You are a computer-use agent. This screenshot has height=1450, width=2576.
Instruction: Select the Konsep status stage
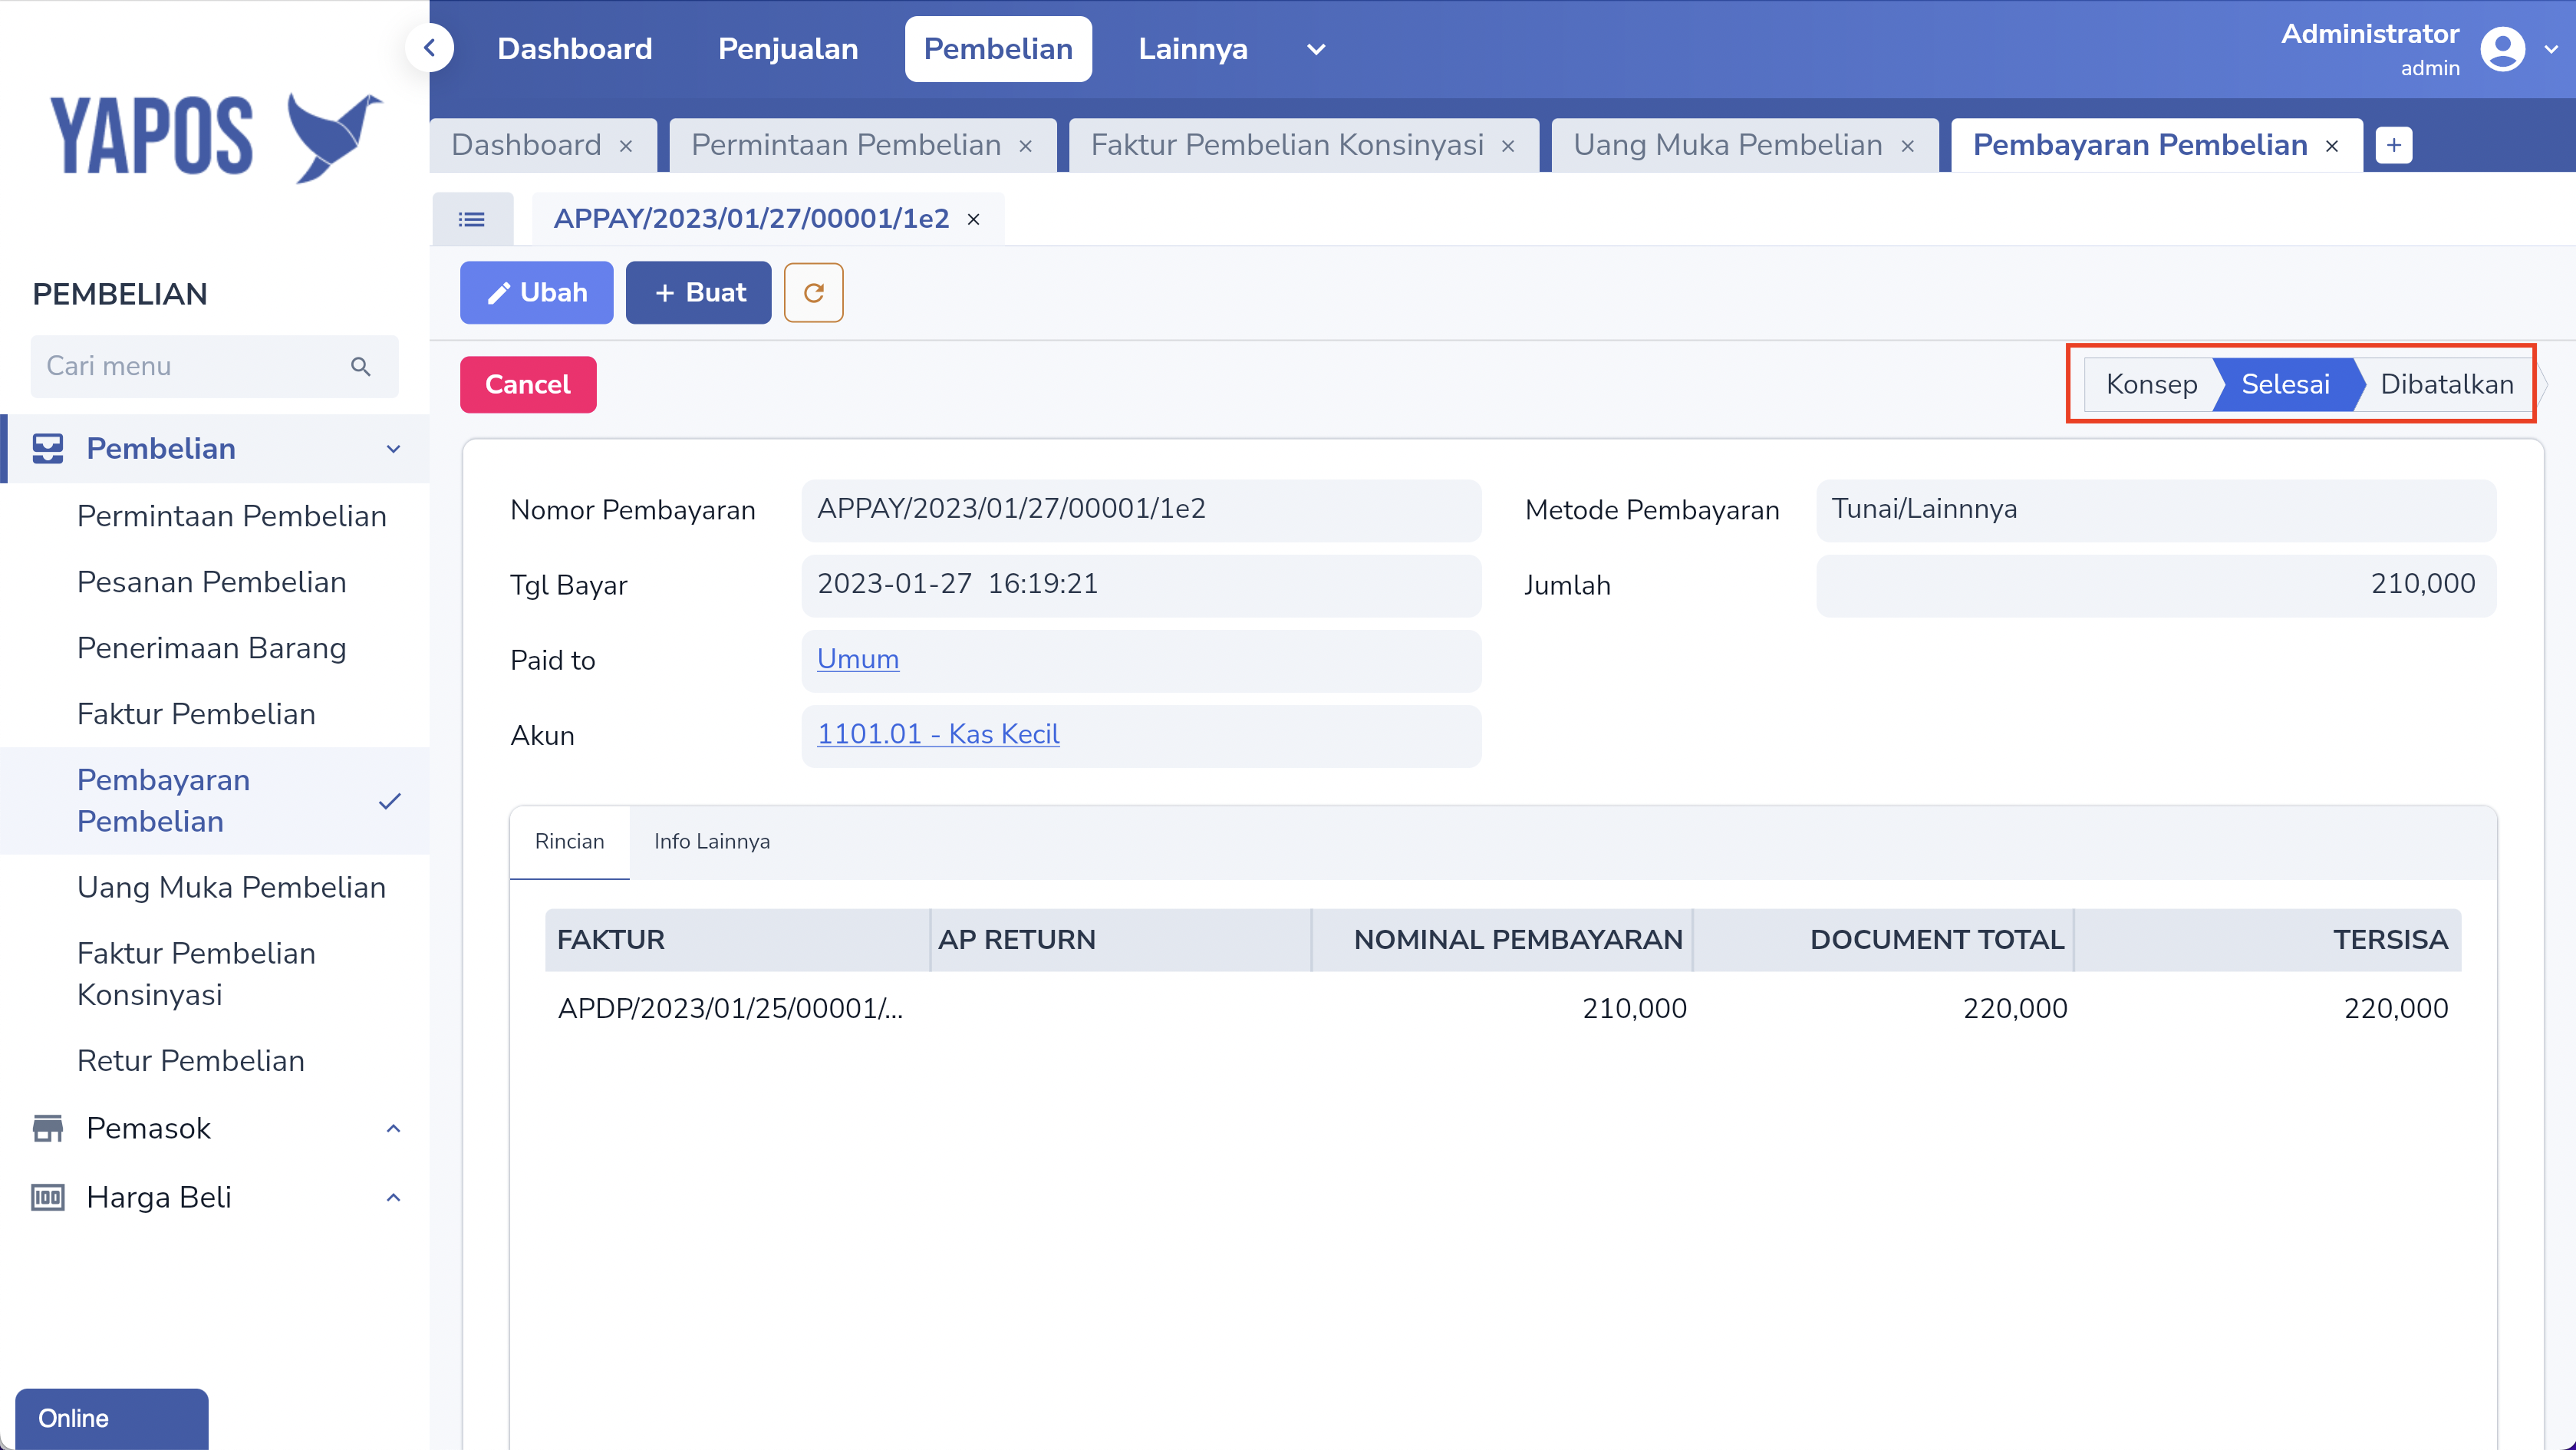click(x=2151, y=384)
